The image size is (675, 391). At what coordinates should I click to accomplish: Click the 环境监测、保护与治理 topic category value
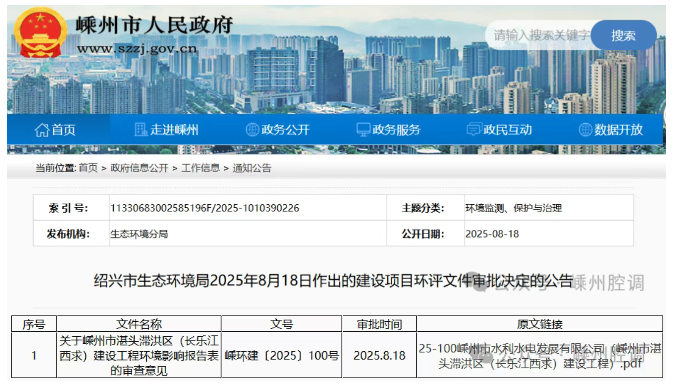(513, 208)
